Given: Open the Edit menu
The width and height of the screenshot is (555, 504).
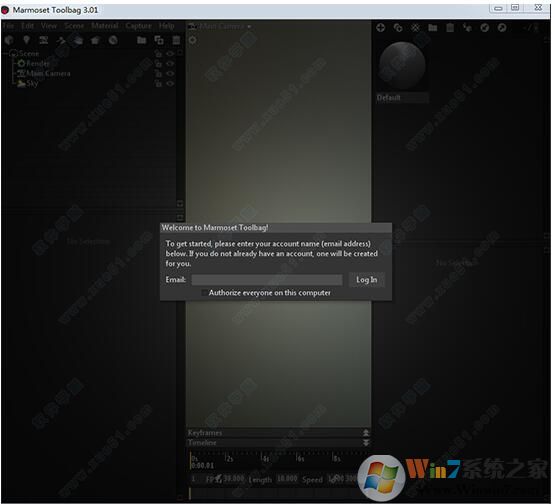Looking at the screenshot, I should point(27,26).
